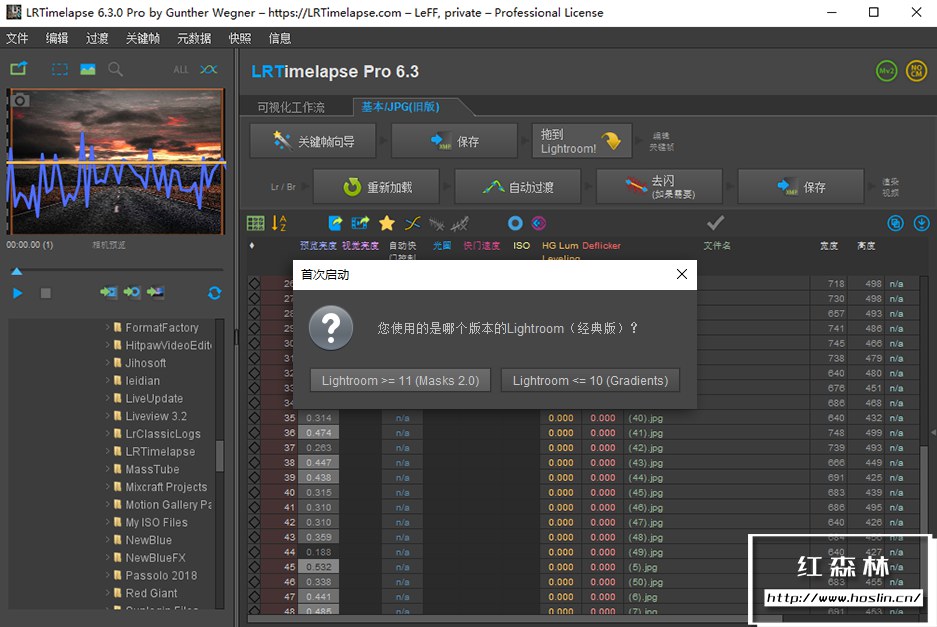Open the 编辑 menu
Viewport: 937px width, 627px height.
pyautogui.click(x=57, y=38)
